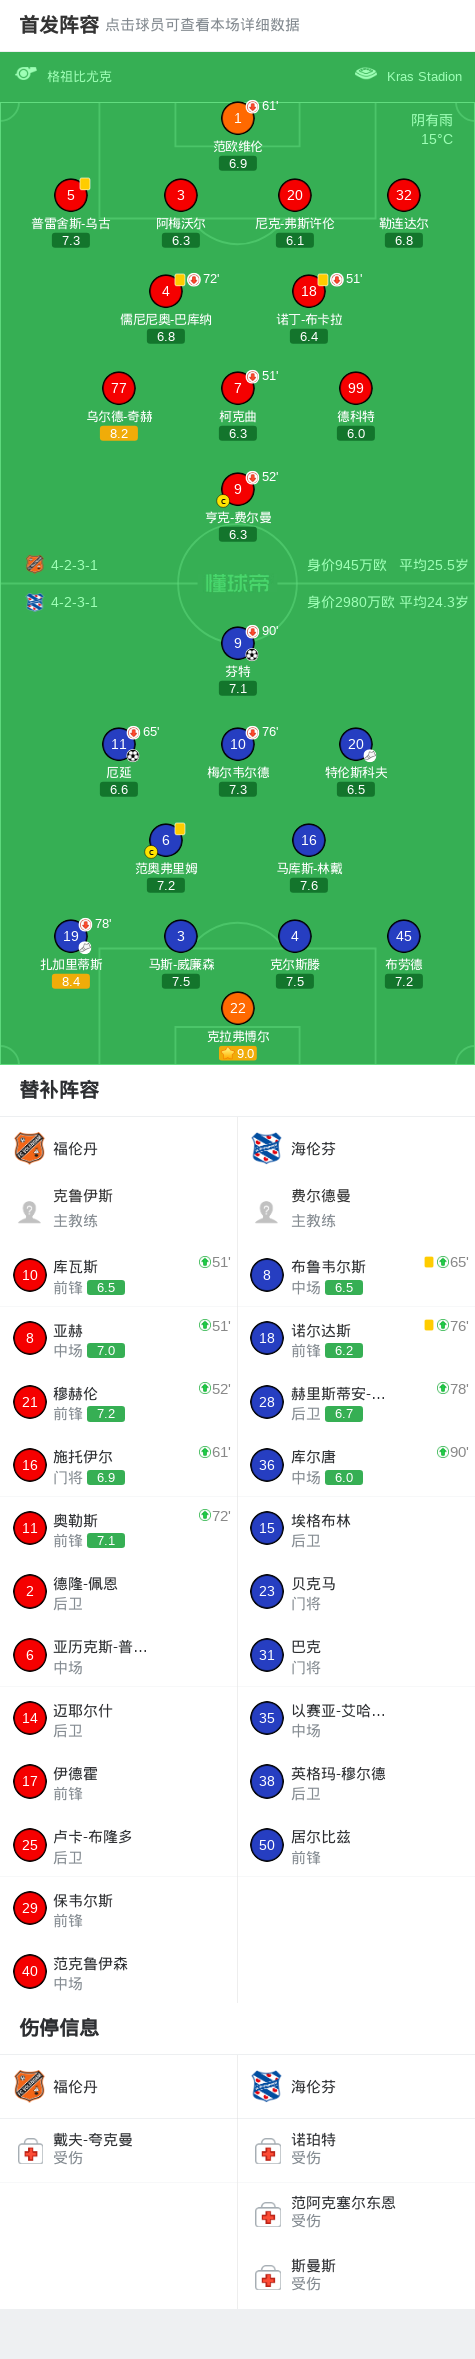
Task: View coach 克鲁伊斯 profile
Action: pos(118,1208)
